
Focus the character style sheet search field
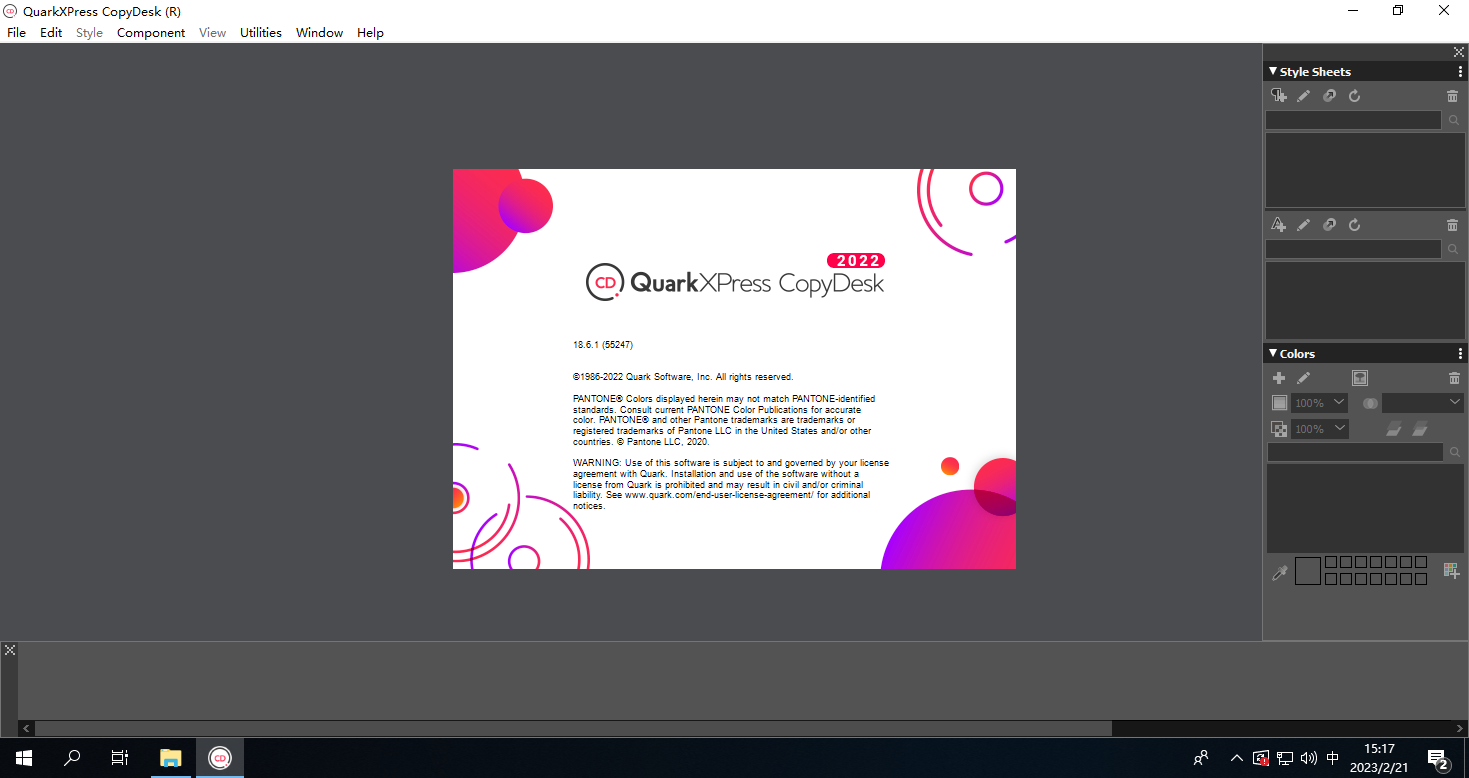[x=1353, y=249]
